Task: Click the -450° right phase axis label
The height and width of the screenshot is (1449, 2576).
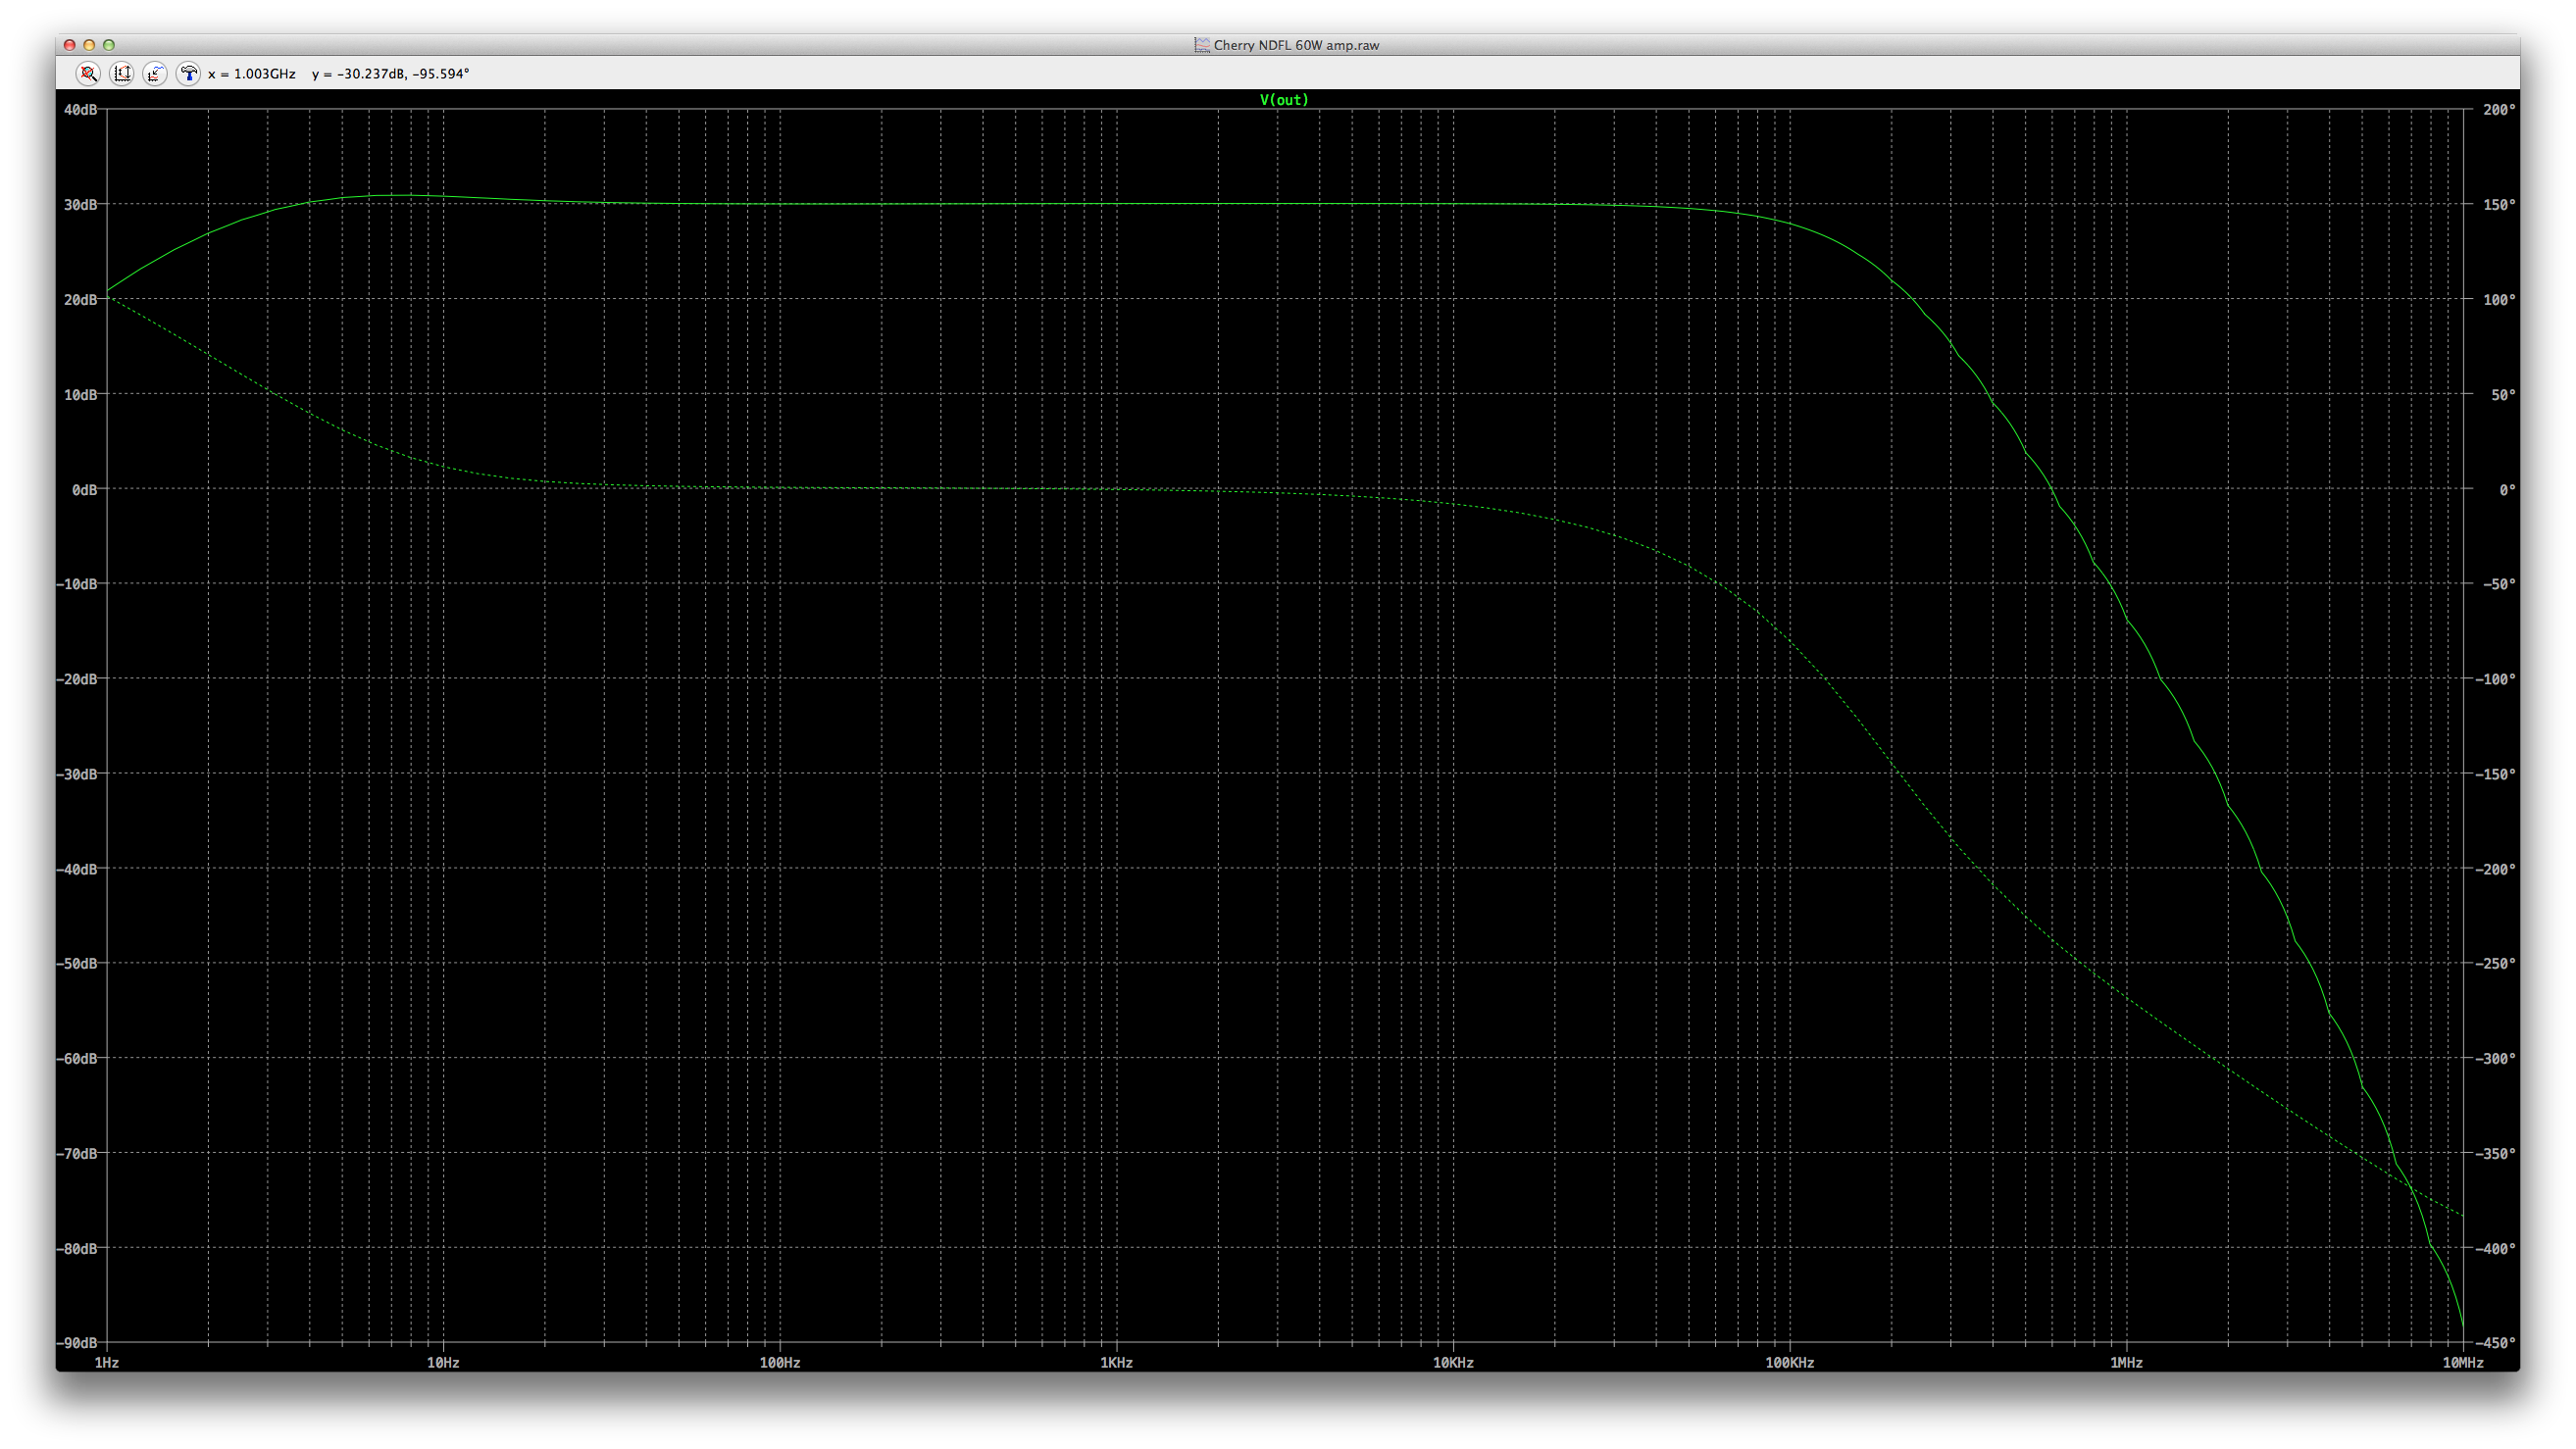Action: 2495,1343
